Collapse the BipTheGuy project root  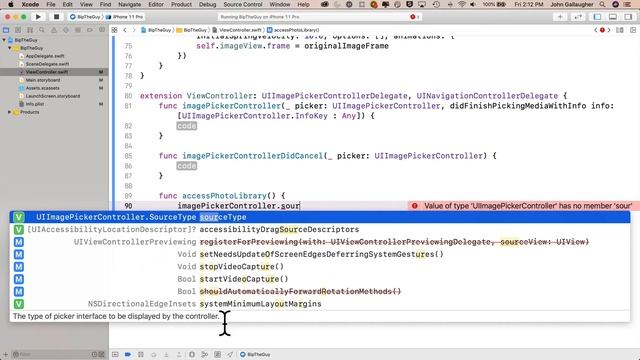[x=4, y=40]
